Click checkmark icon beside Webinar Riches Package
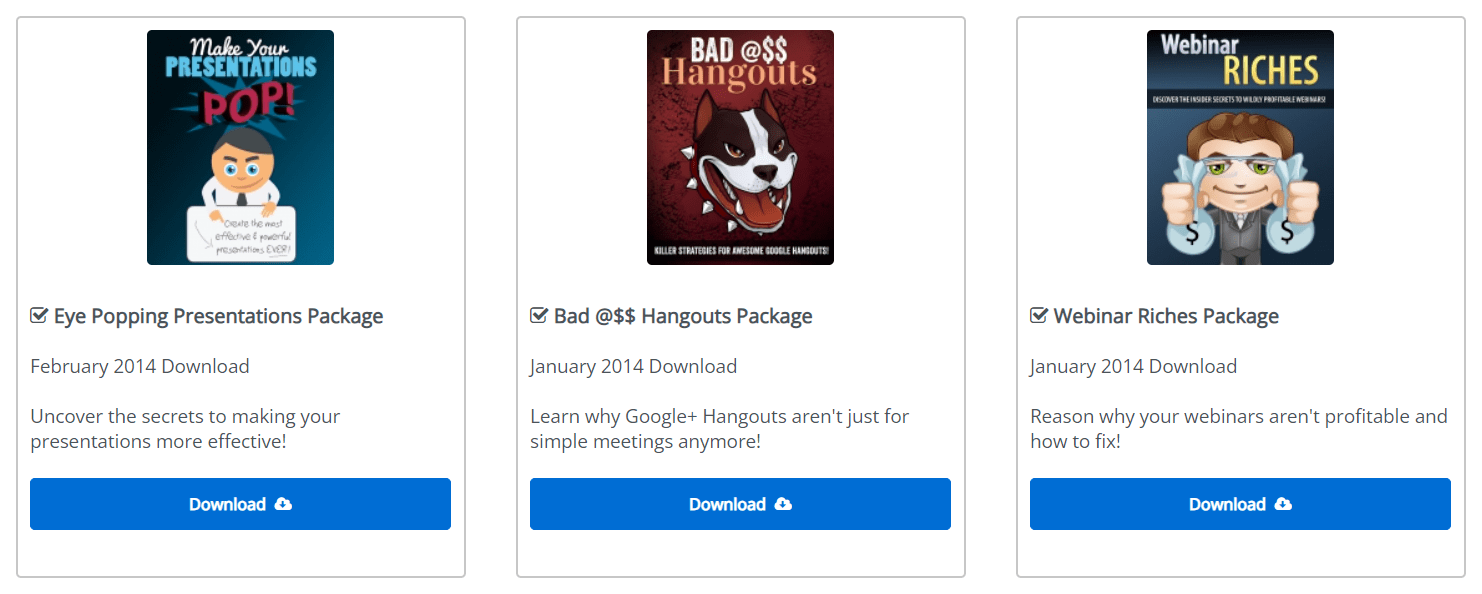The image size is (1482, 594). [x=1039, y=316]
